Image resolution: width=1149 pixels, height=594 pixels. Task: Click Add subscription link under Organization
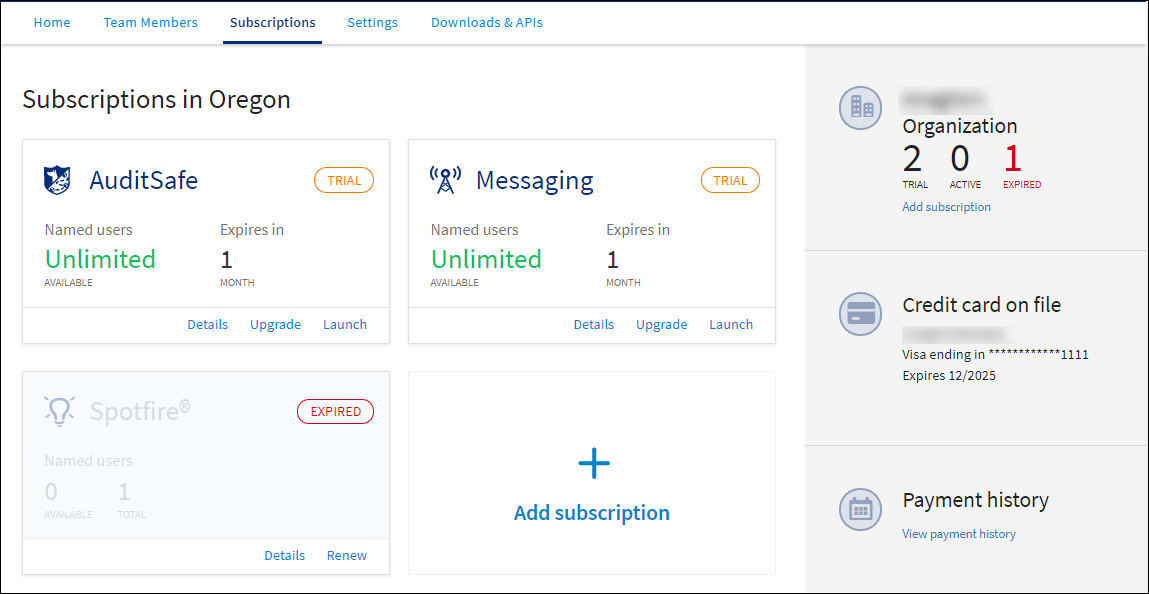[x=946, y=207]
